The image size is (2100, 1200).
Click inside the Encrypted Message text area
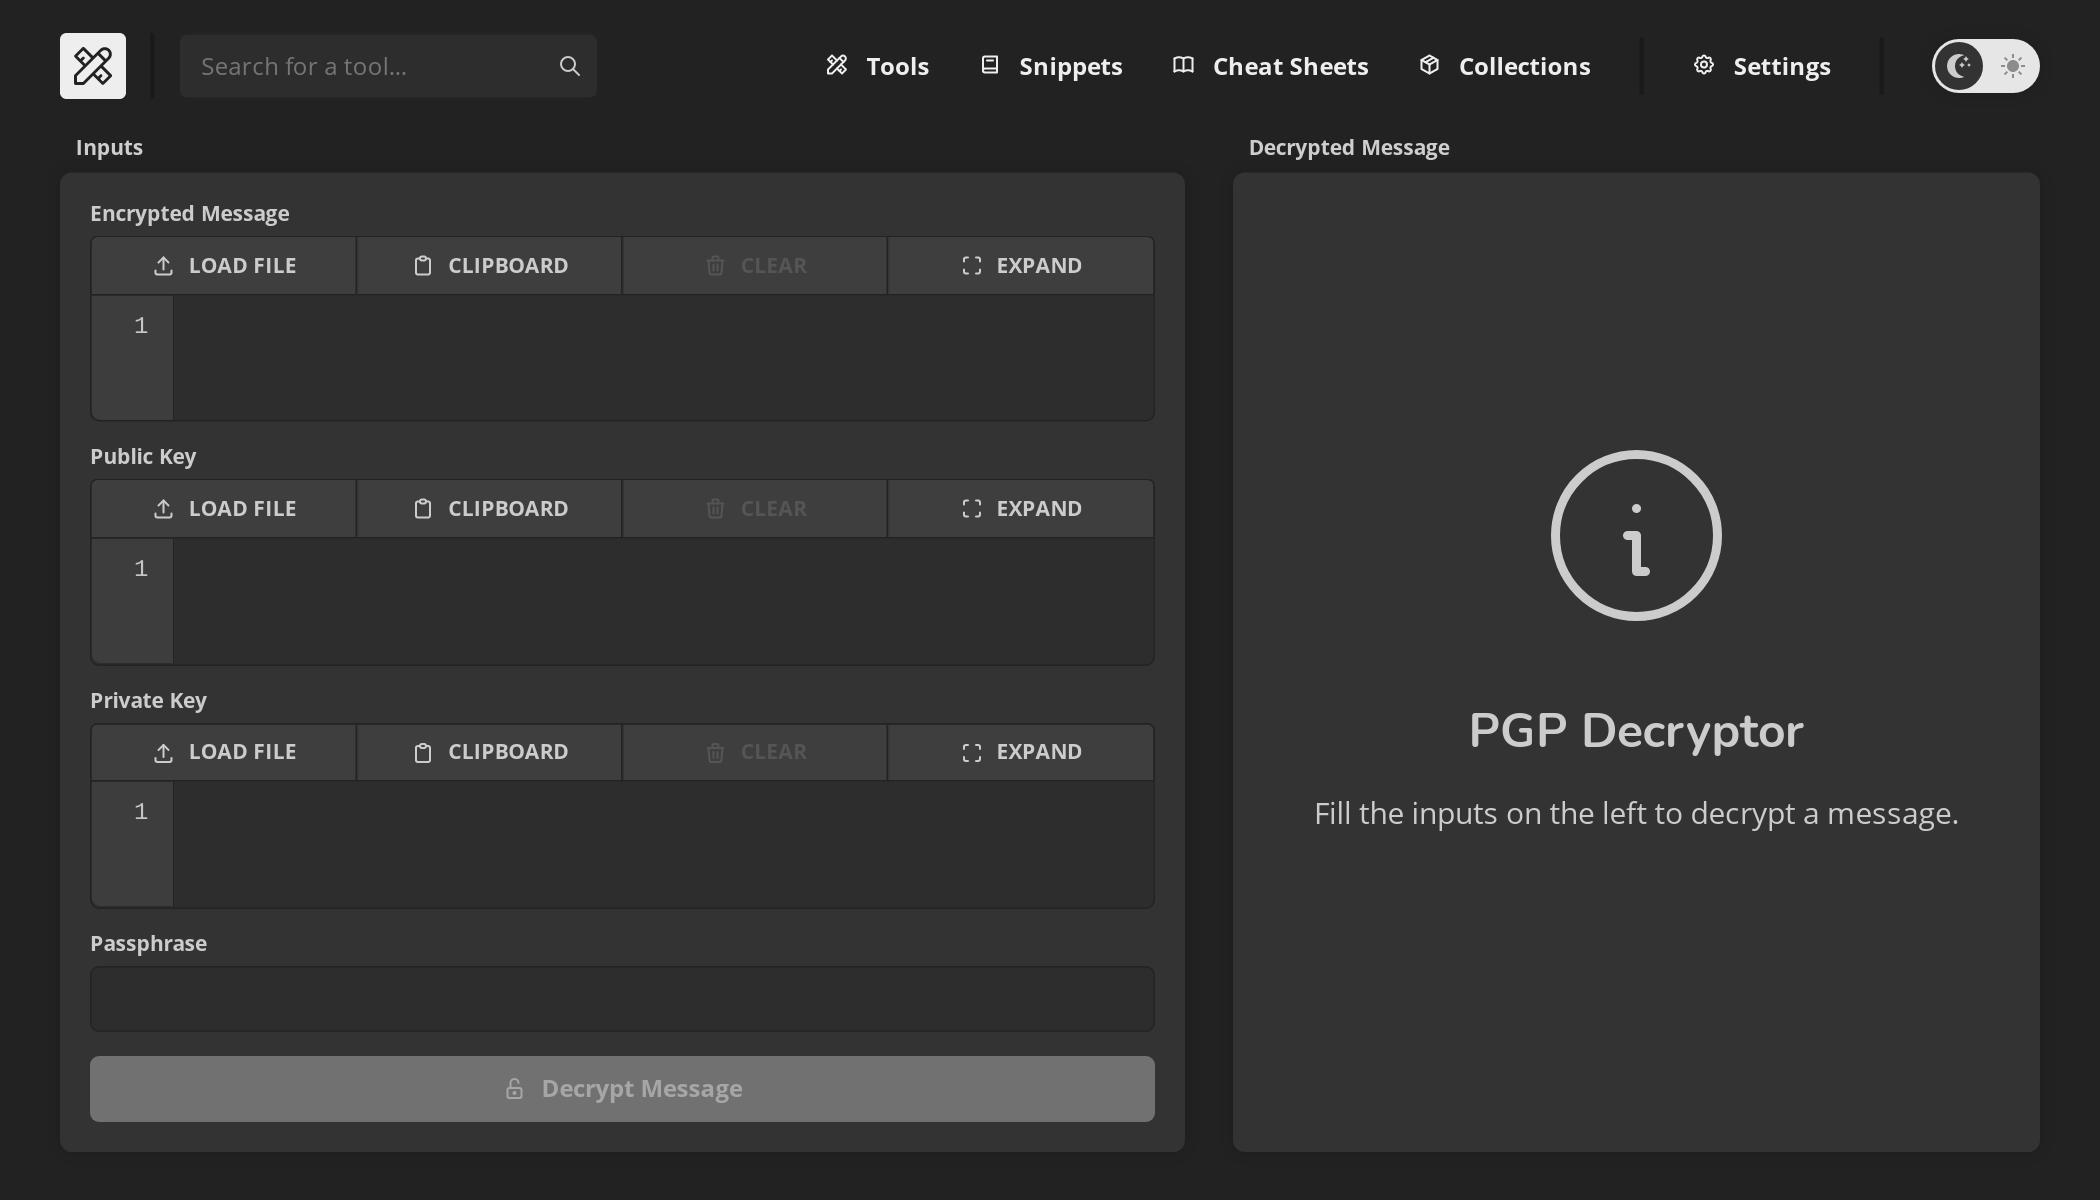coord(663,357)
